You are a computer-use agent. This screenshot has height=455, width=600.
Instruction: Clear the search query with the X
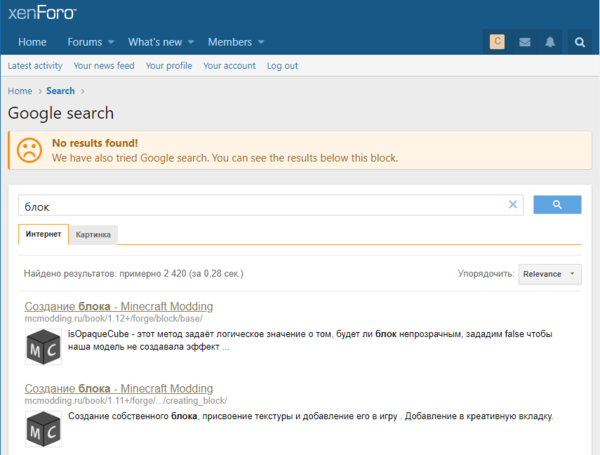tap(513, 204)
